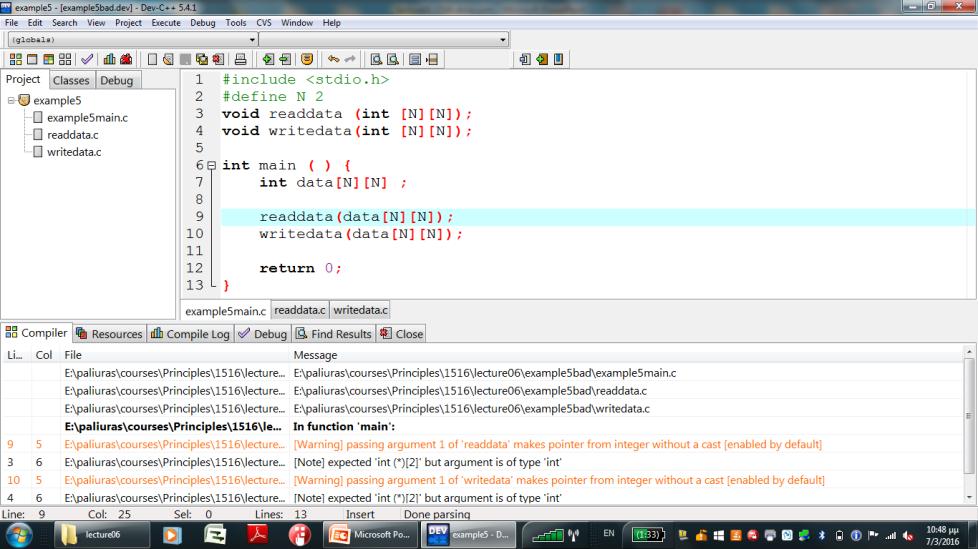Viewport: 978px width, 549px height.
Task: Click the grayed Save toolbar icon
Action: [185, 59]
